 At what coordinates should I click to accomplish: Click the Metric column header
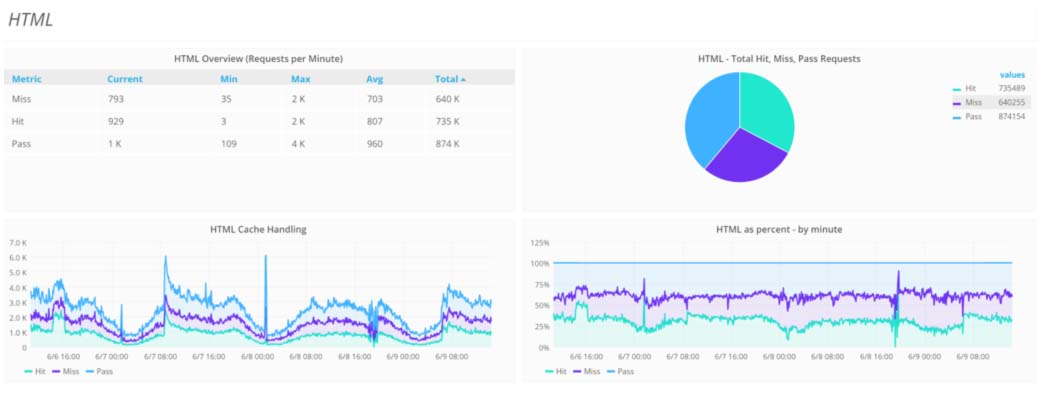pos(27,79)
